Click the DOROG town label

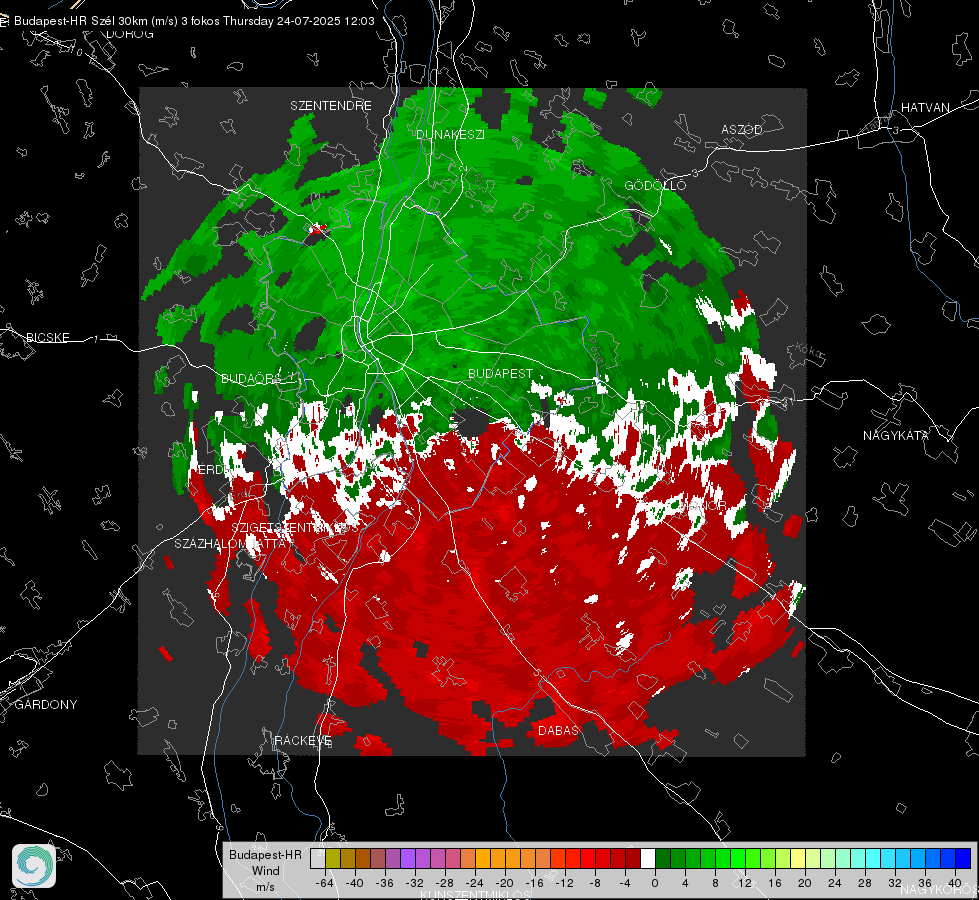[130, 34]
